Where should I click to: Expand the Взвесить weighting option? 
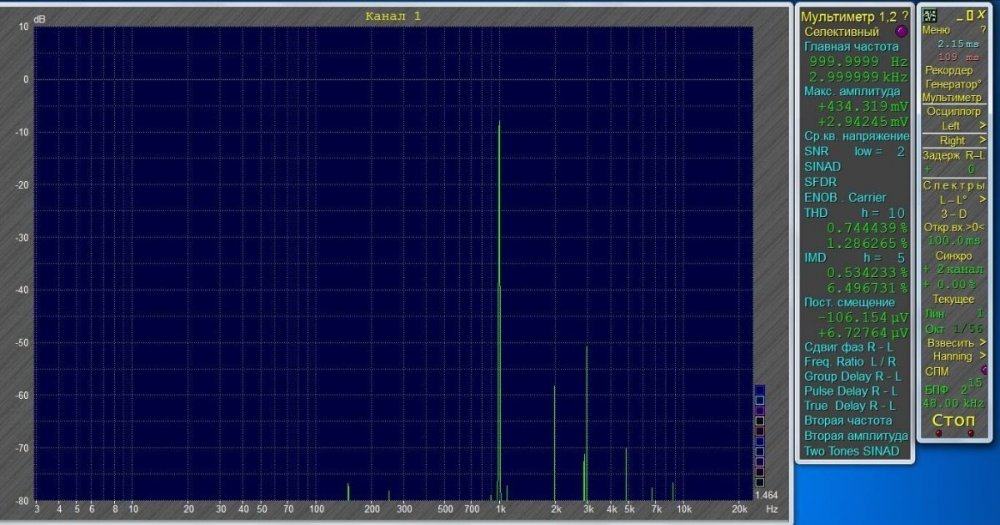982,342
